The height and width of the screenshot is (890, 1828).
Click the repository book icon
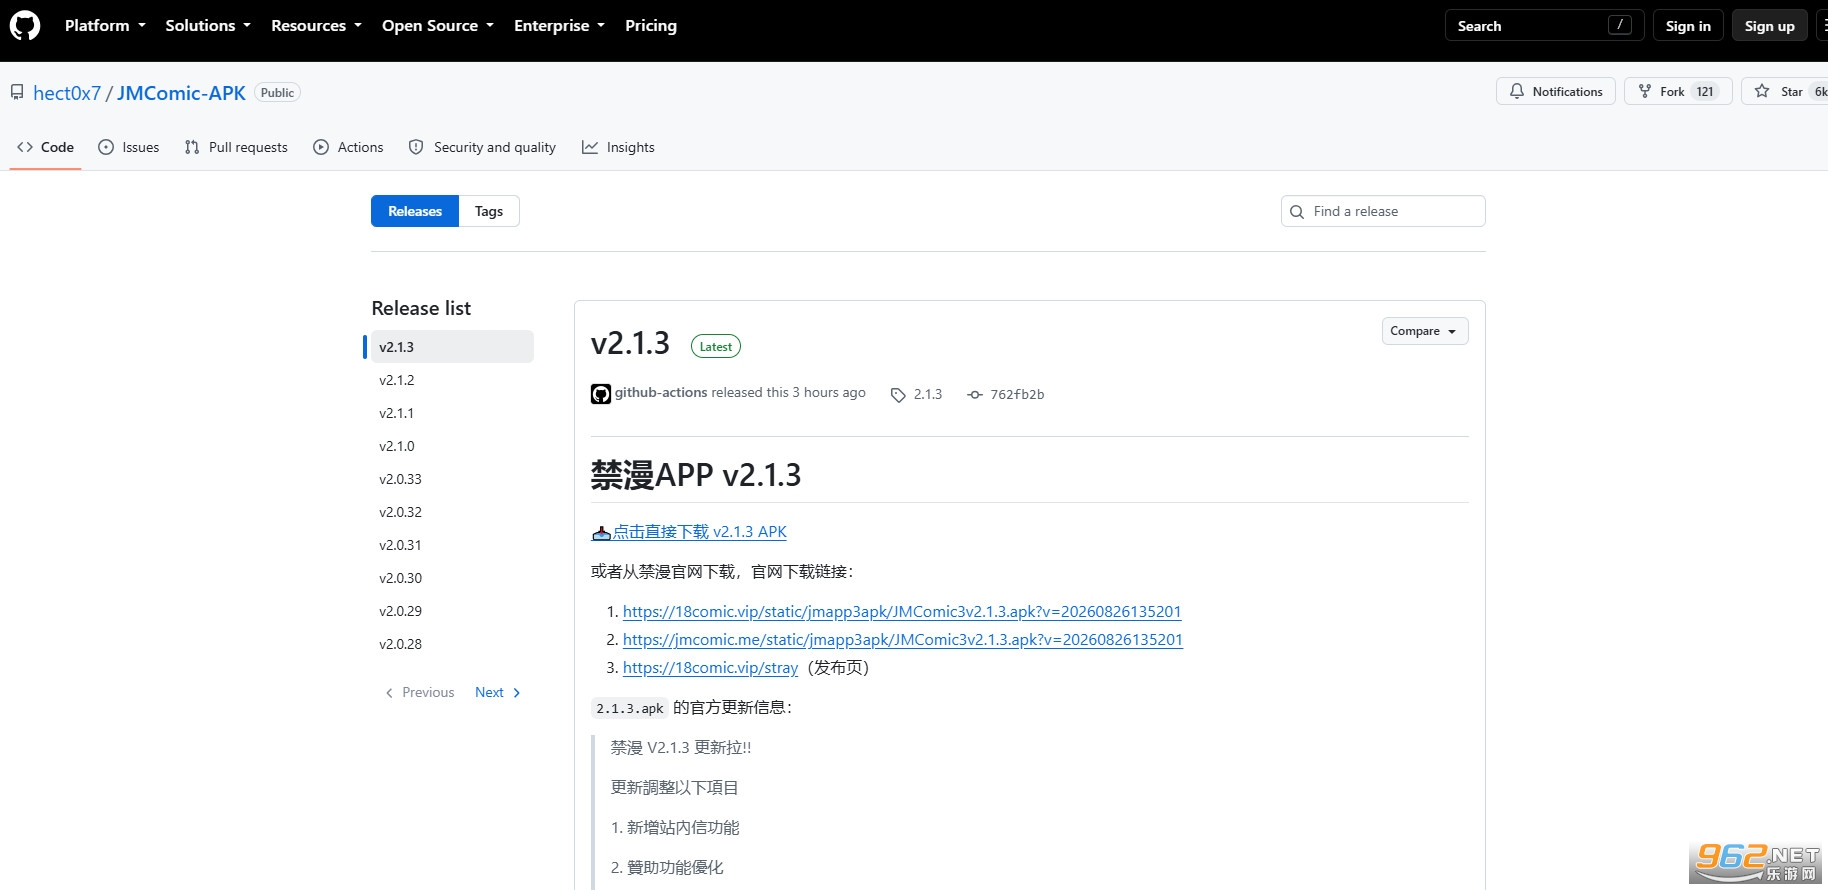pos(17,93)
